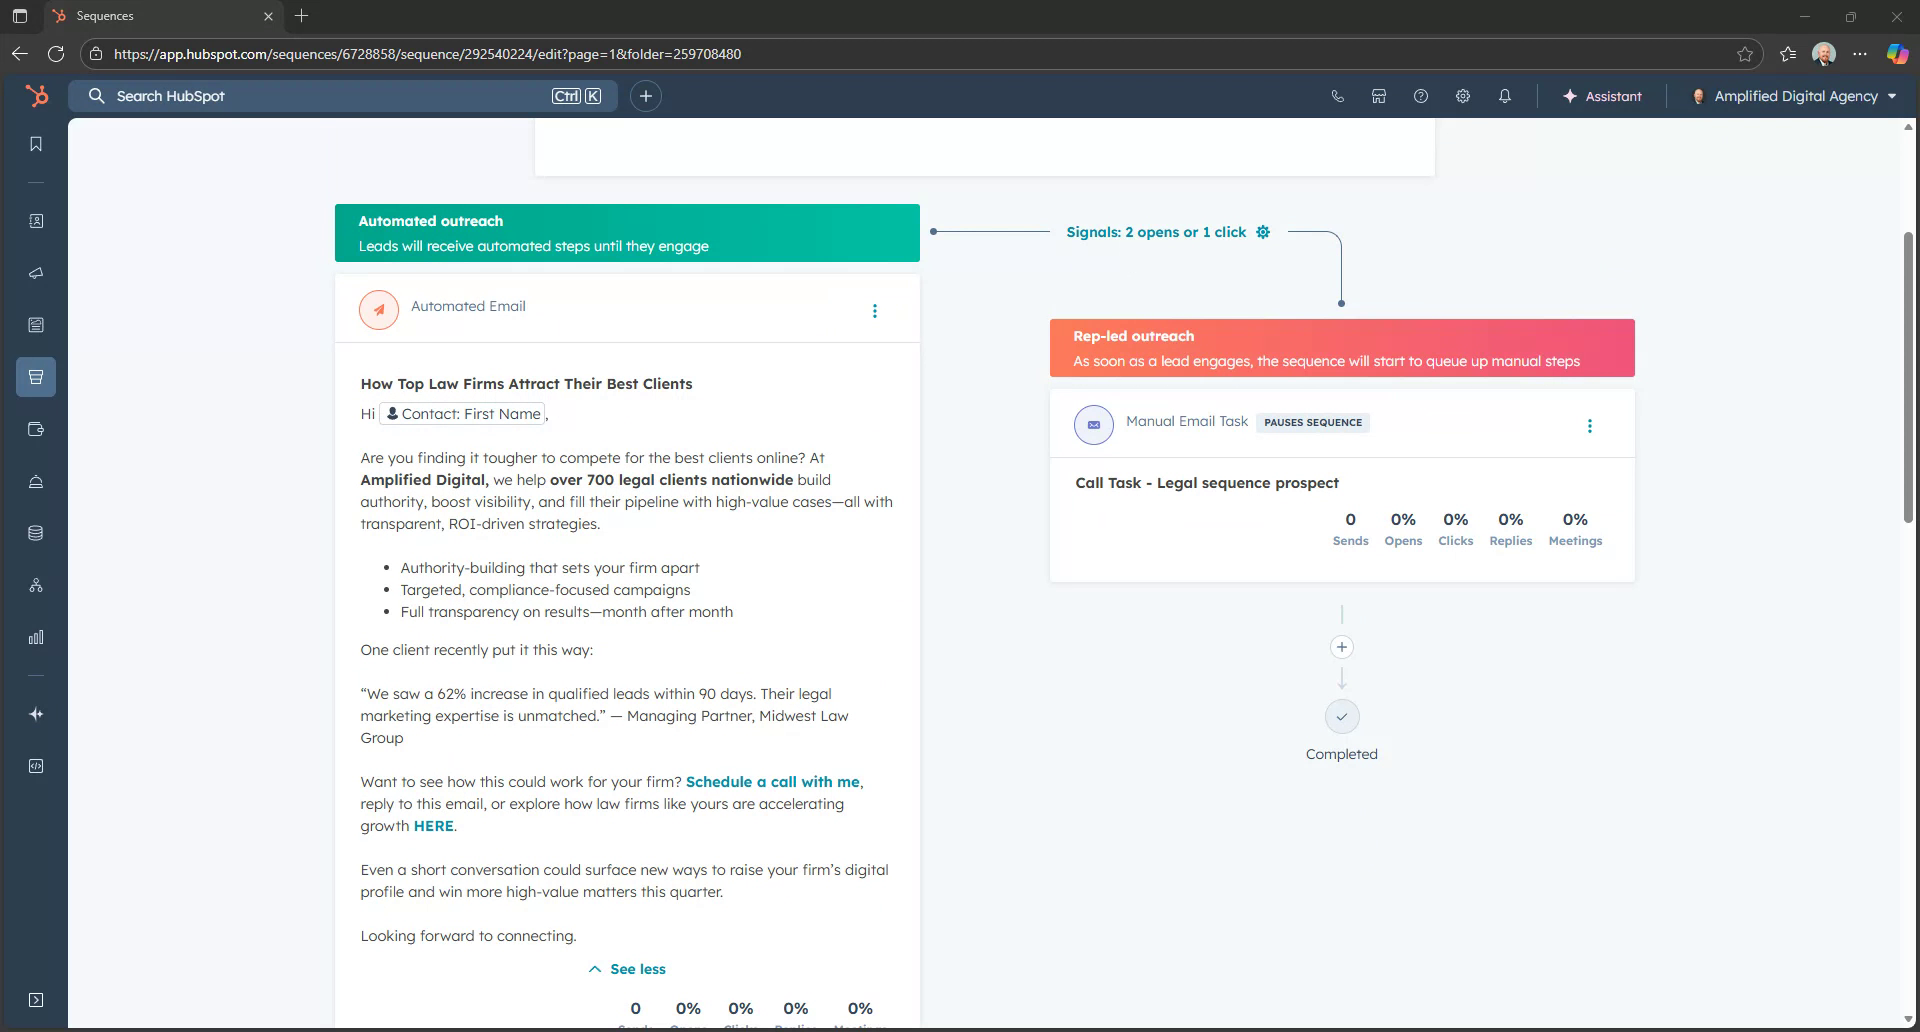Open the Signals settings gear beside '2 opens or 1 click'
The height and width of the screenshot is (1032, 1920).
(x=1263, y=231)
